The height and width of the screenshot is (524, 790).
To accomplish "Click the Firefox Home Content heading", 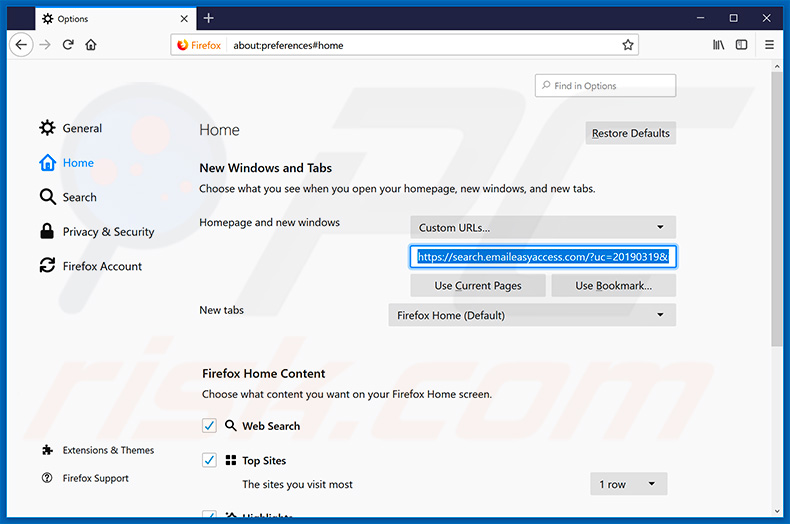I will tap(264, 373).
